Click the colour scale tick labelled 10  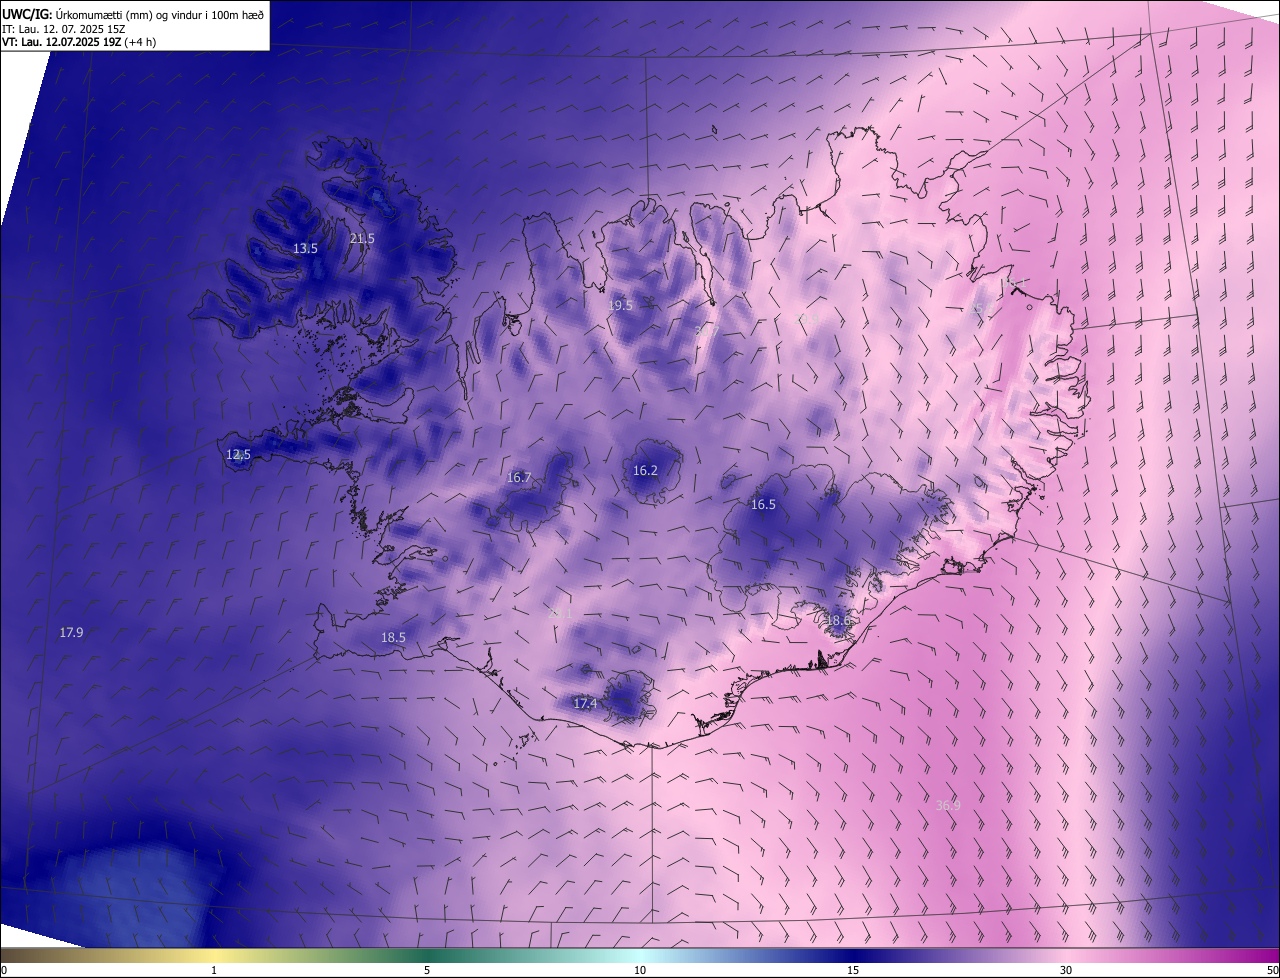[x=640, y=970]
